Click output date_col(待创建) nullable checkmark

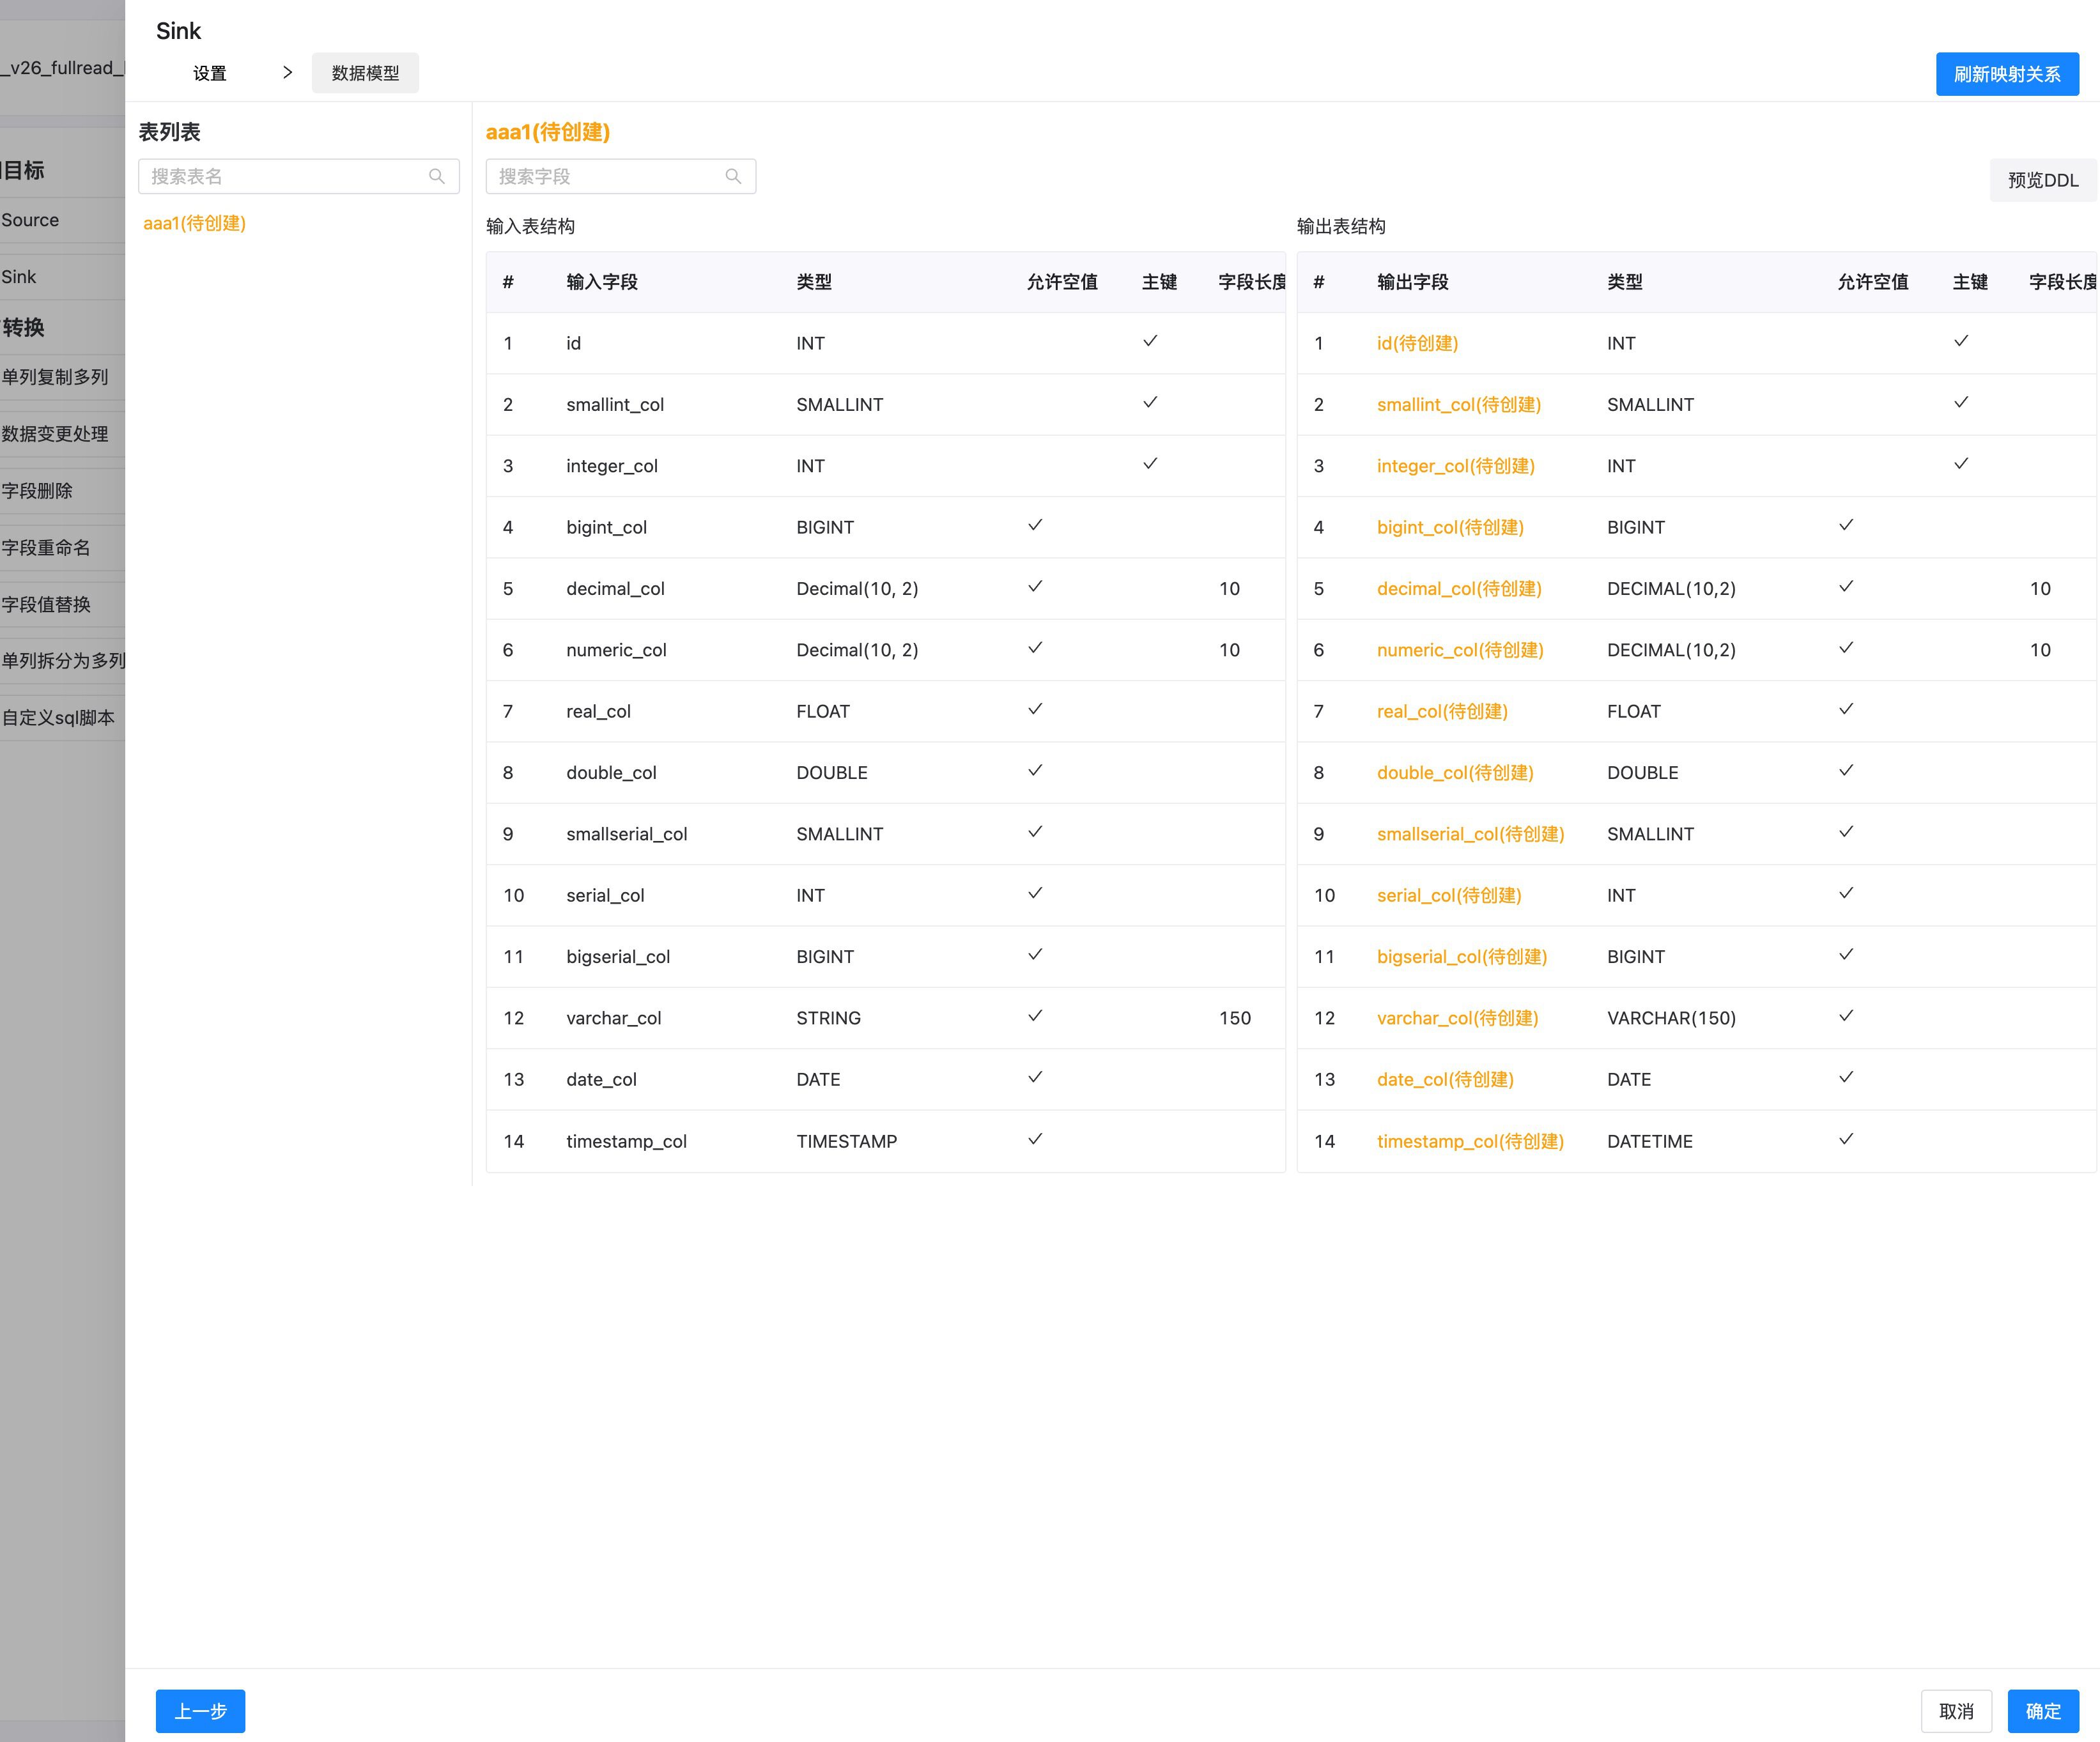1846,1077
